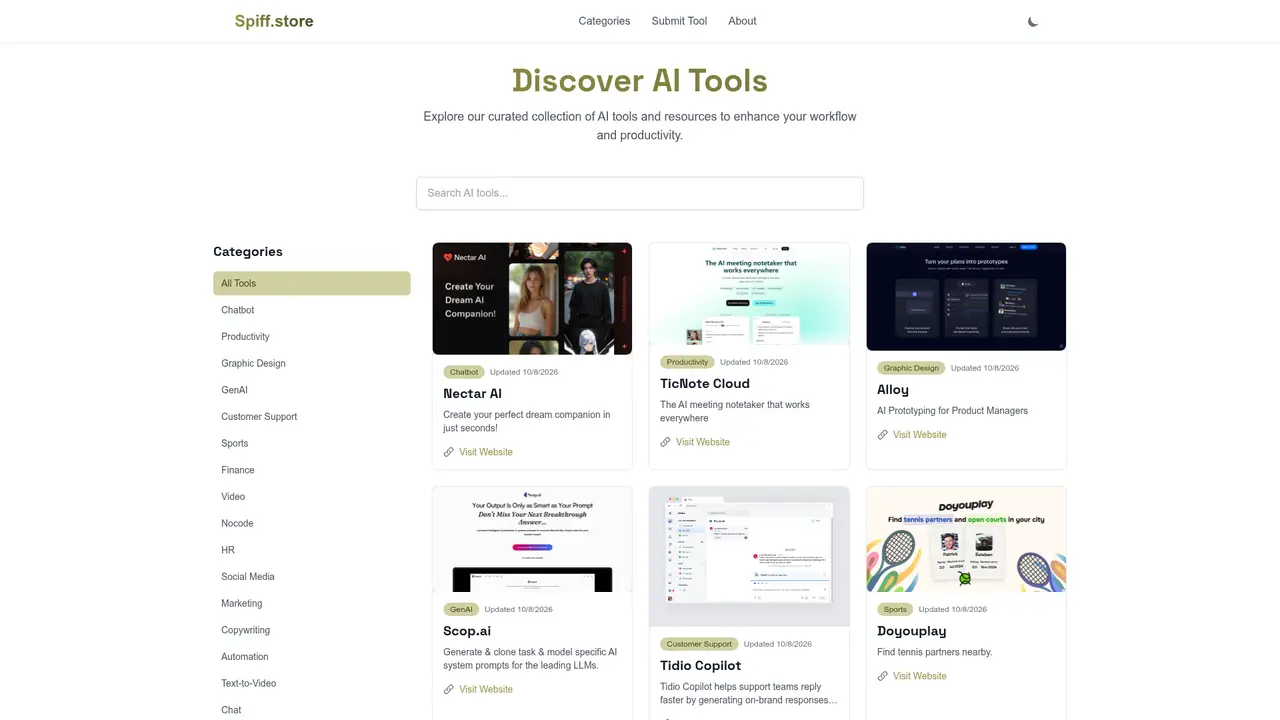Visit Website link for TicNote Cloud

click(703, 442)
